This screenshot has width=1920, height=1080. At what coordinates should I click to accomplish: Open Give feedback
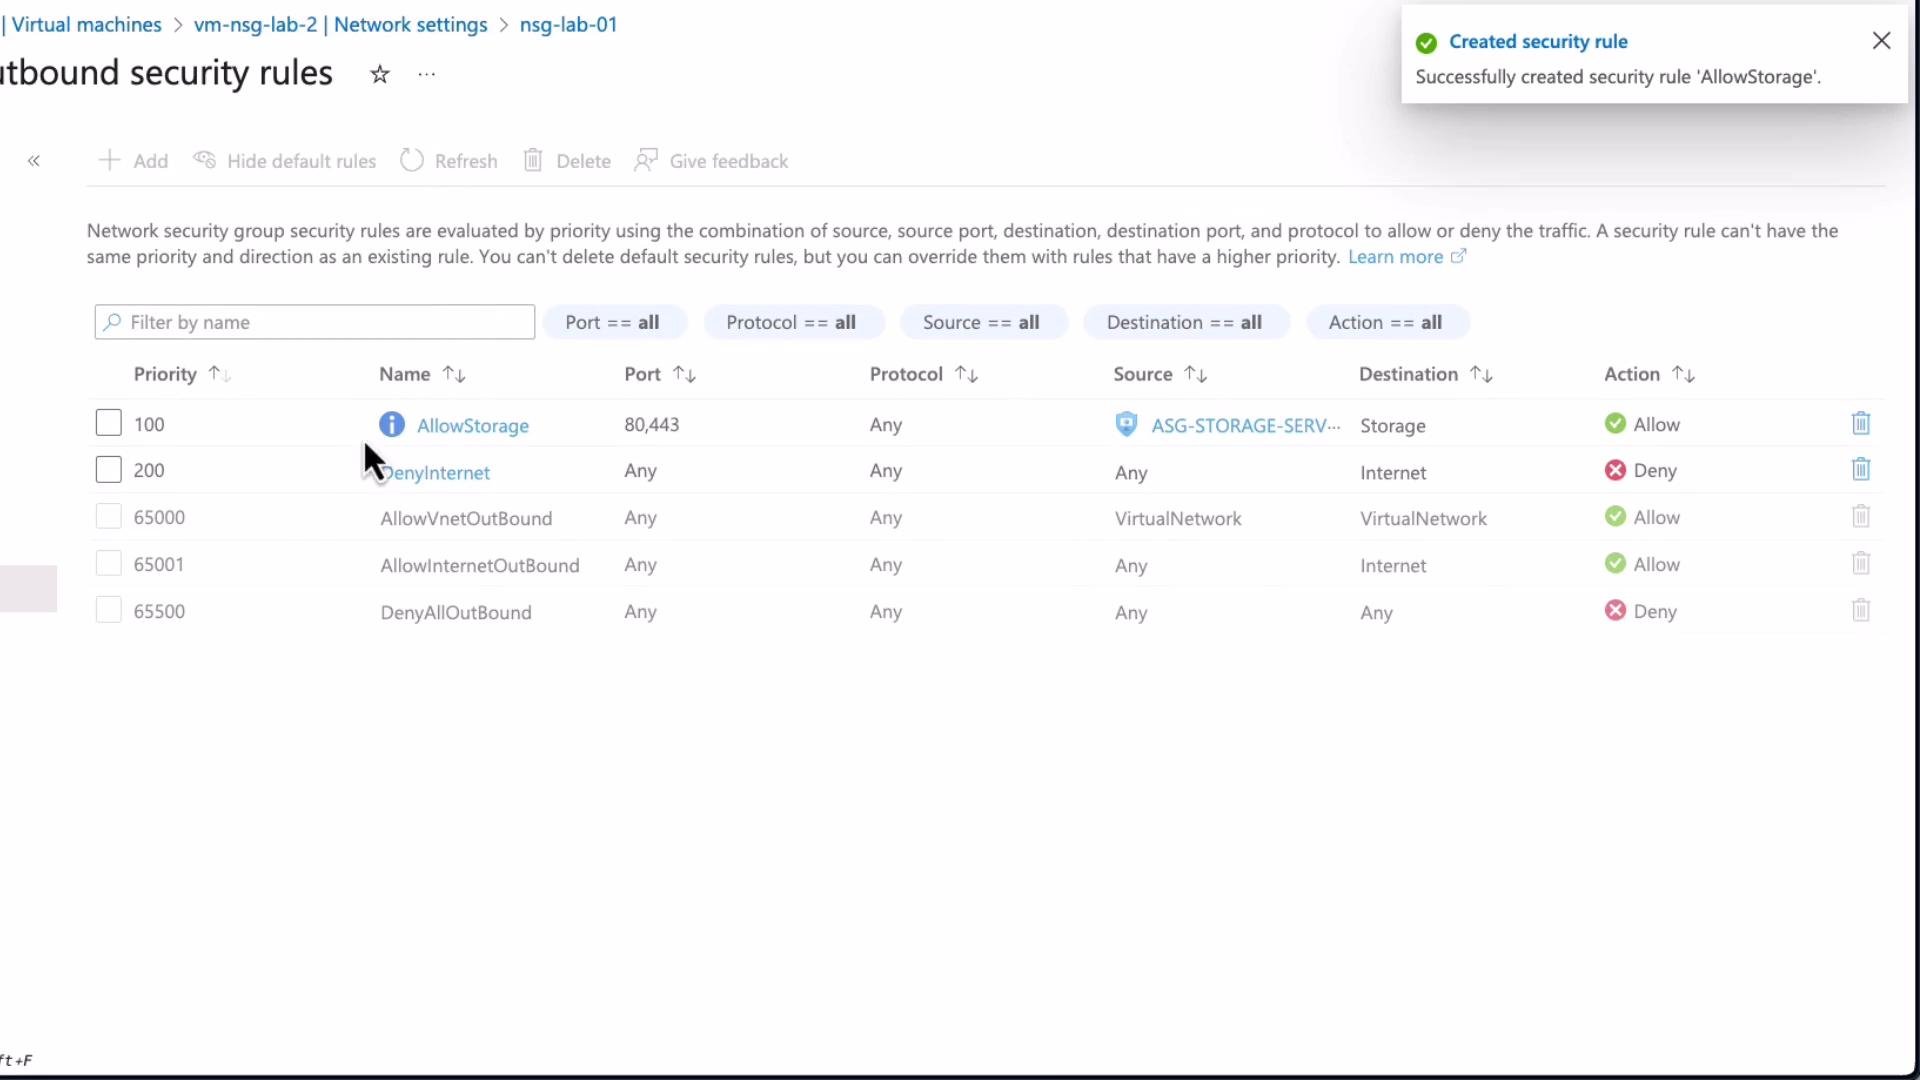[x=711, y=161]
